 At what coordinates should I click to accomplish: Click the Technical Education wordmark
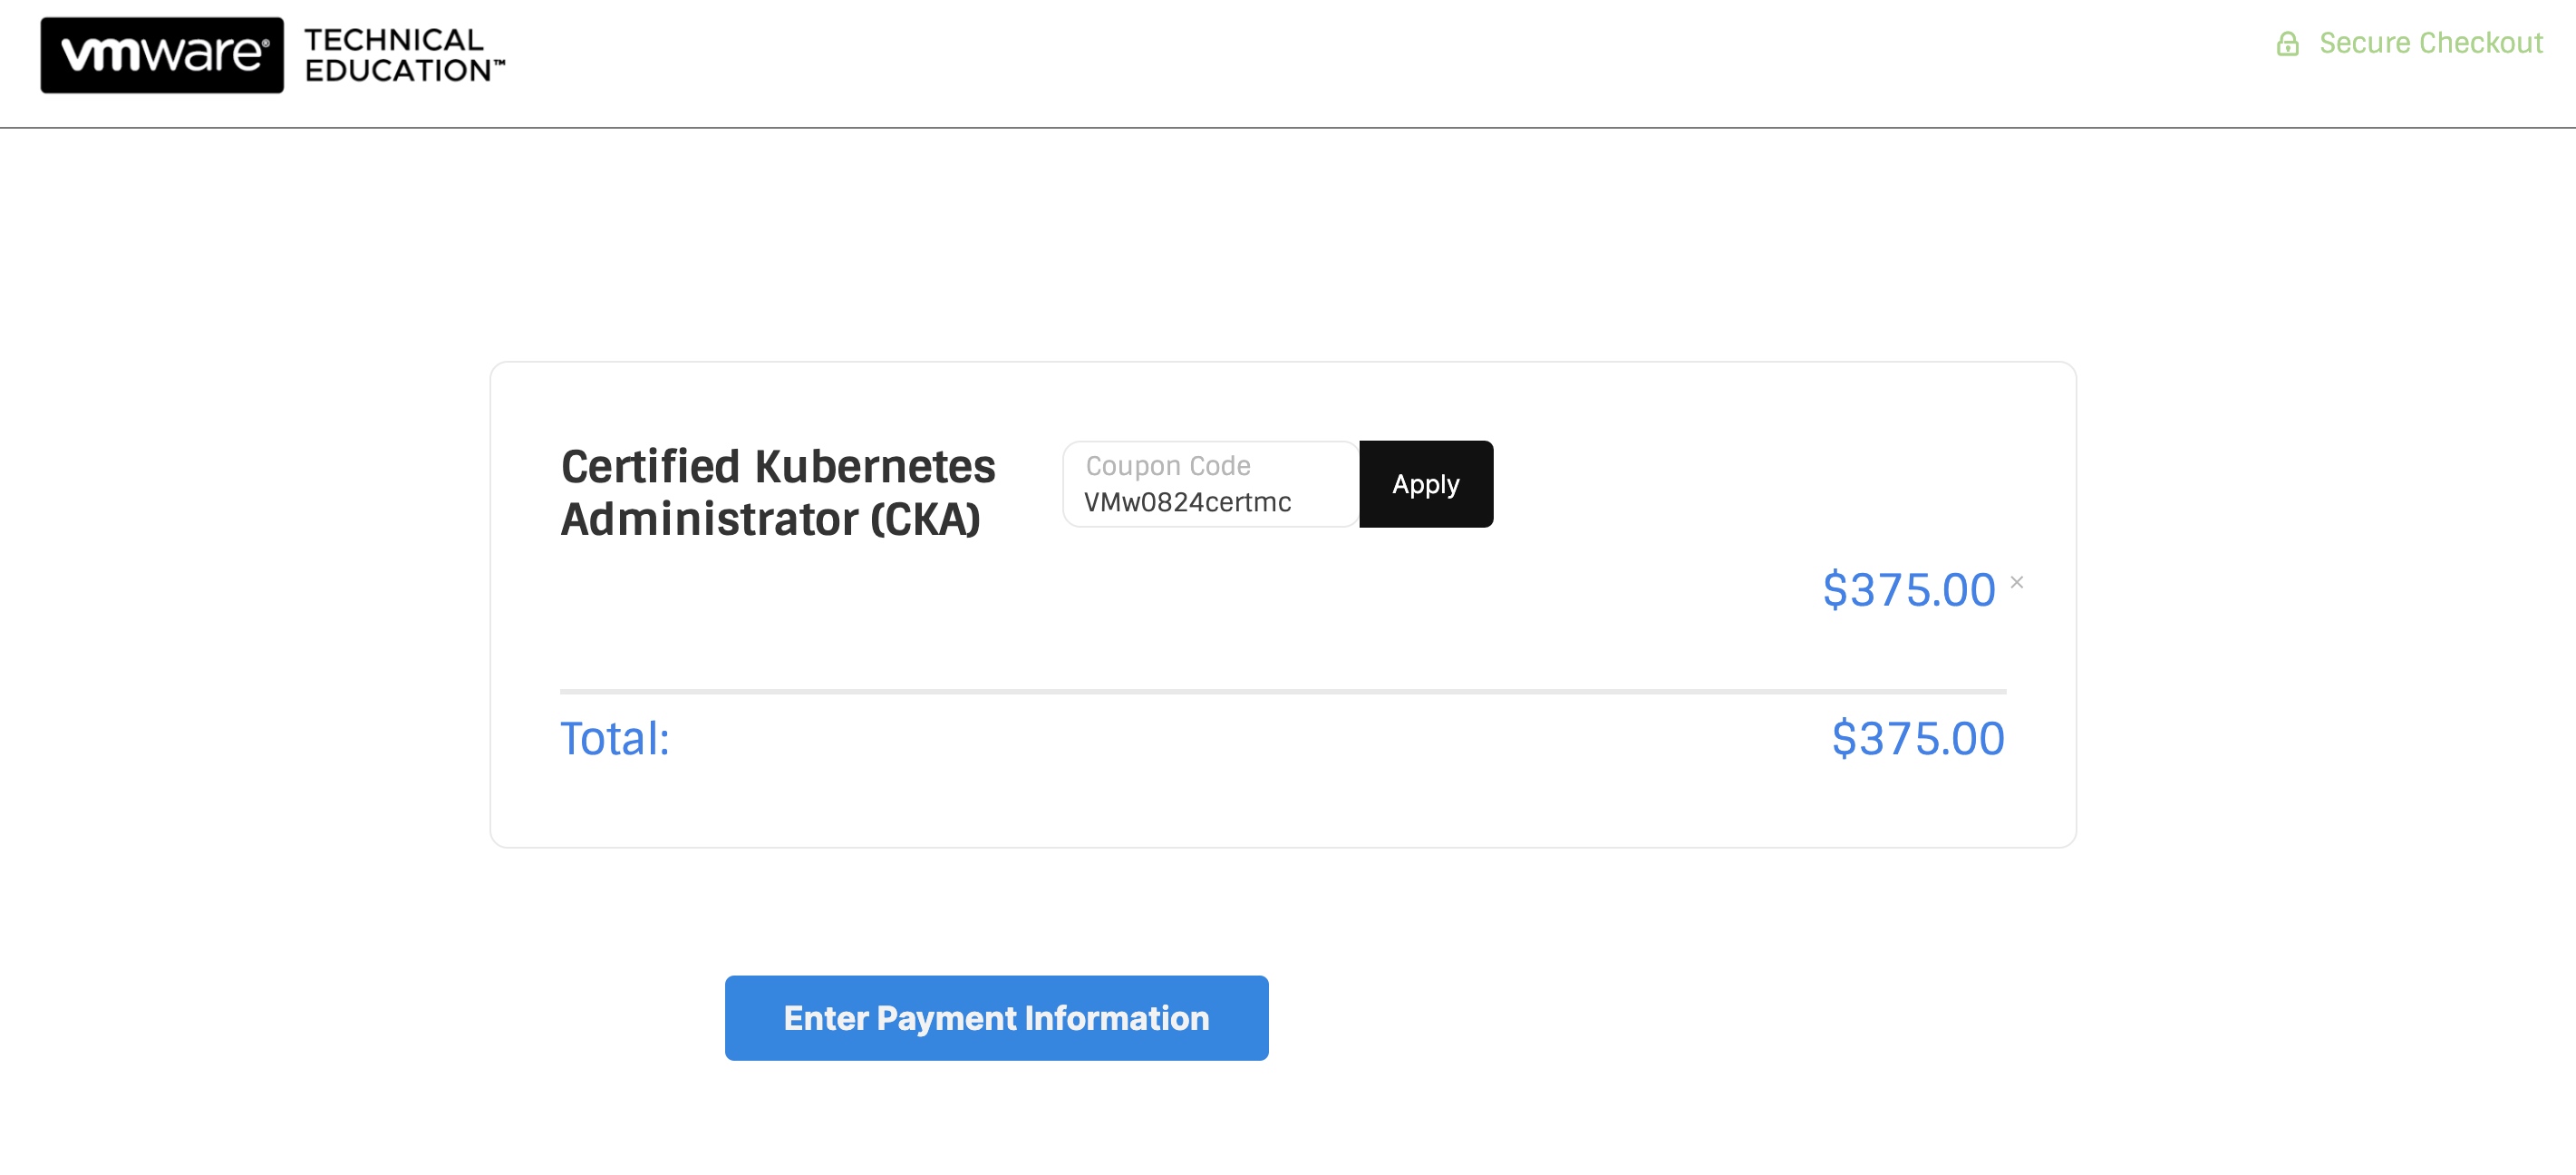pos(404,55)
